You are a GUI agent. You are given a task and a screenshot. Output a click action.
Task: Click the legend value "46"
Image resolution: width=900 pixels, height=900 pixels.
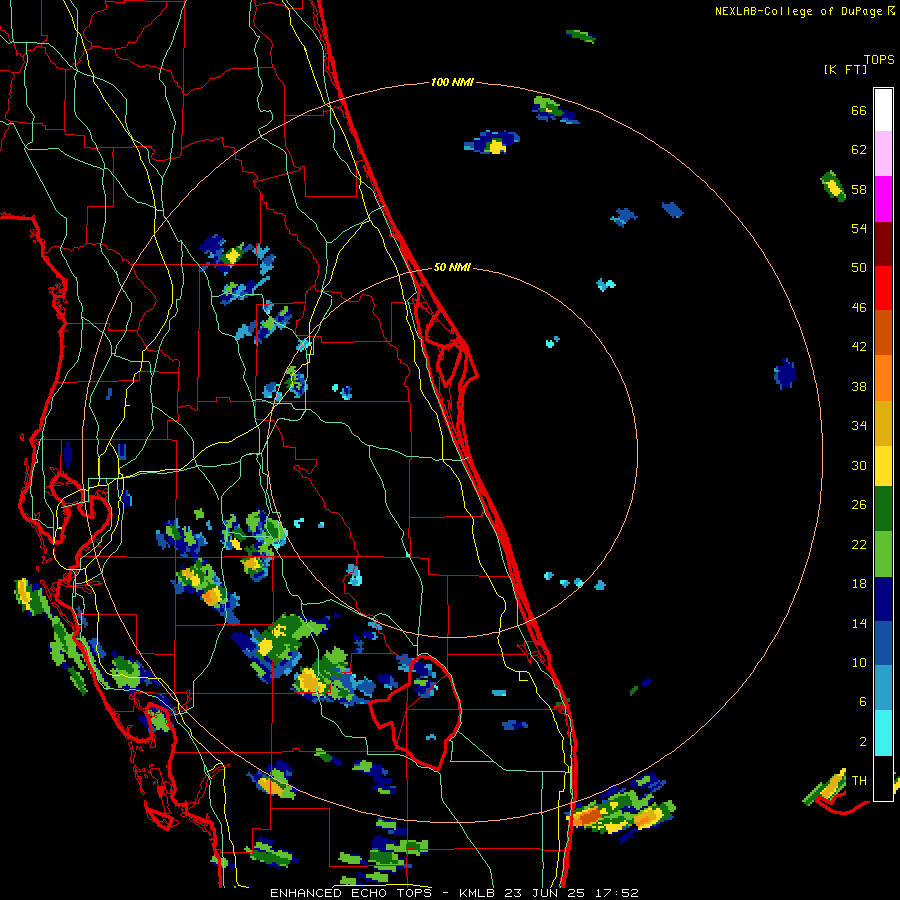pyautogui.click(x=859, y=308)
